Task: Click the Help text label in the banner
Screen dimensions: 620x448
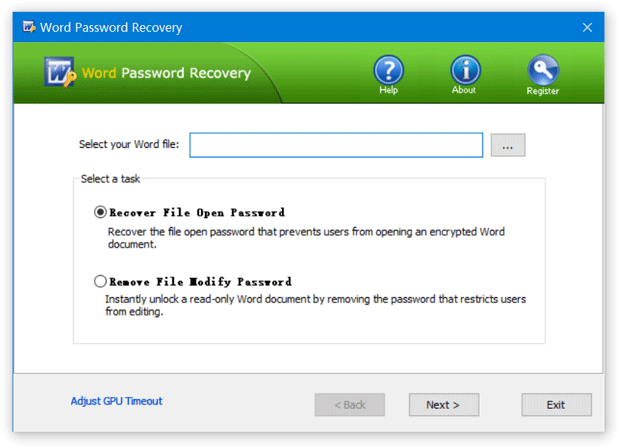Action: (388, 91)
